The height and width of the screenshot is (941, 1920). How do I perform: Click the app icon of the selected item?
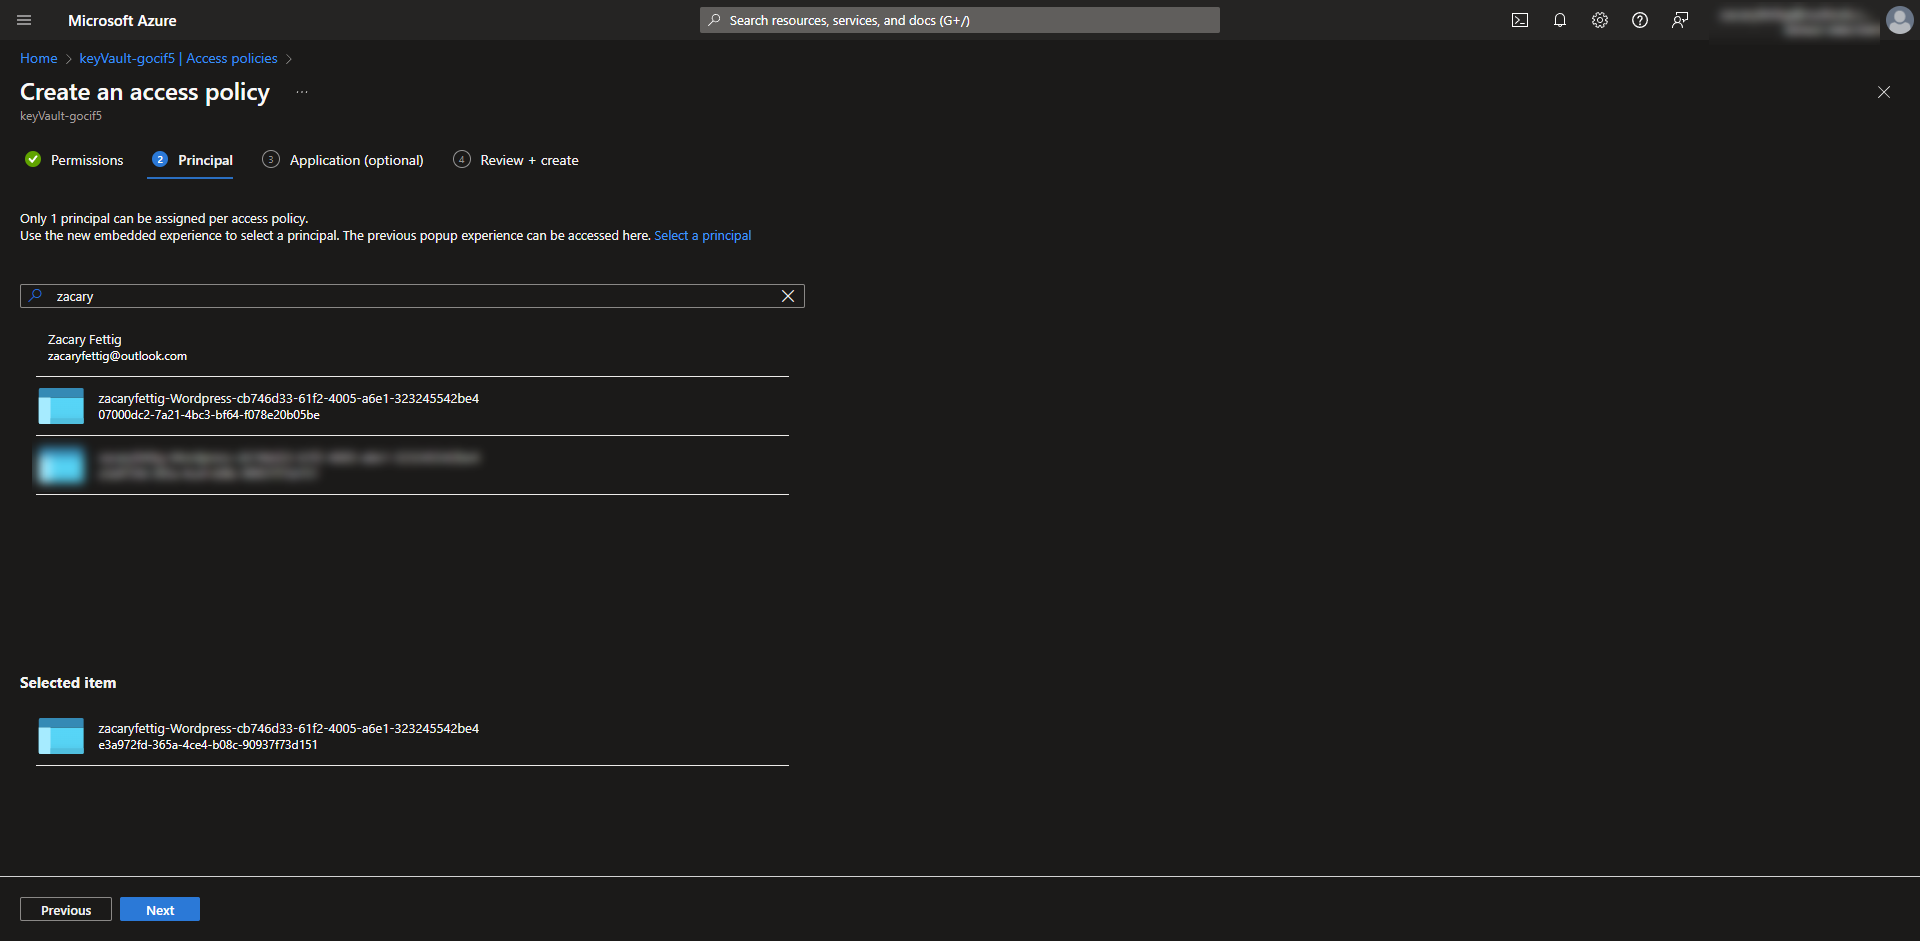pos(61,736)
